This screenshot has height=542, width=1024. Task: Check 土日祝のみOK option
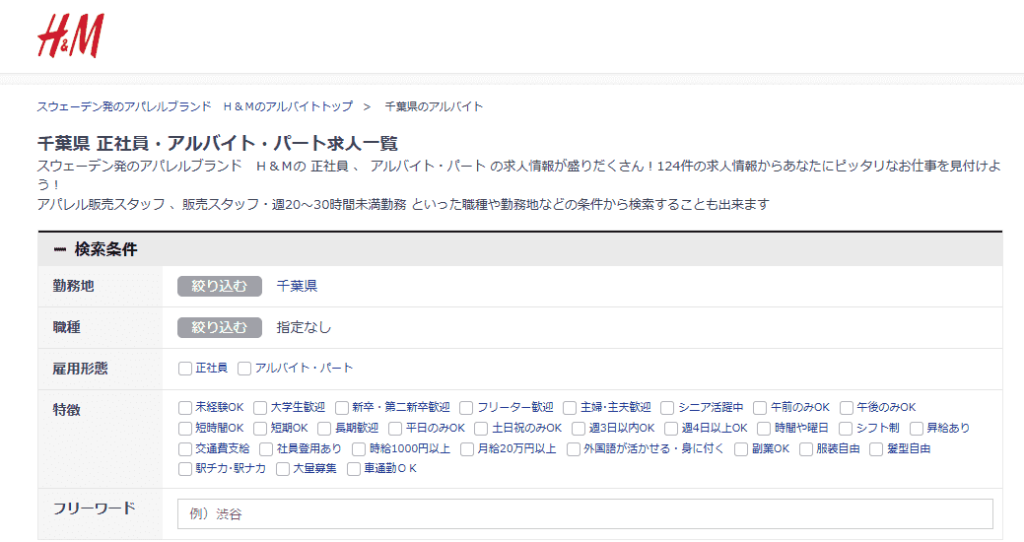pos(481,428)
